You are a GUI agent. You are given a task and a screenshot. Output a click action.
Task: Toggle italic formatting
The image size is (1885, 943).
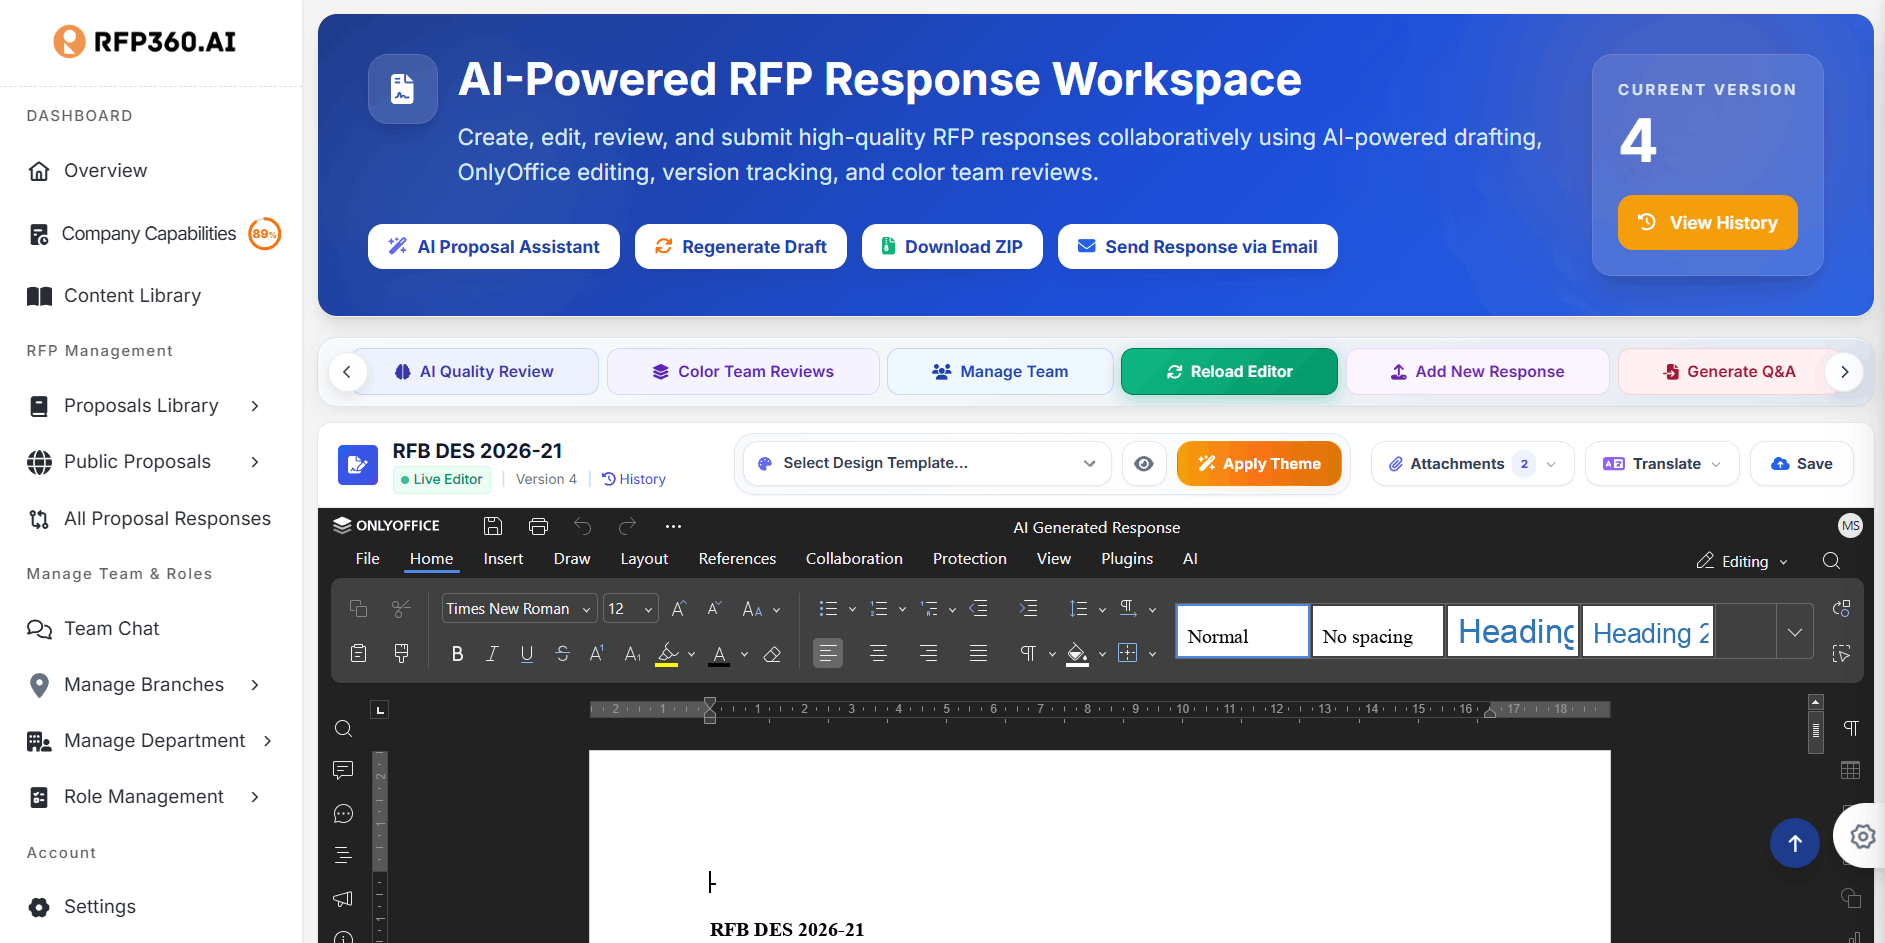(492, 654)
